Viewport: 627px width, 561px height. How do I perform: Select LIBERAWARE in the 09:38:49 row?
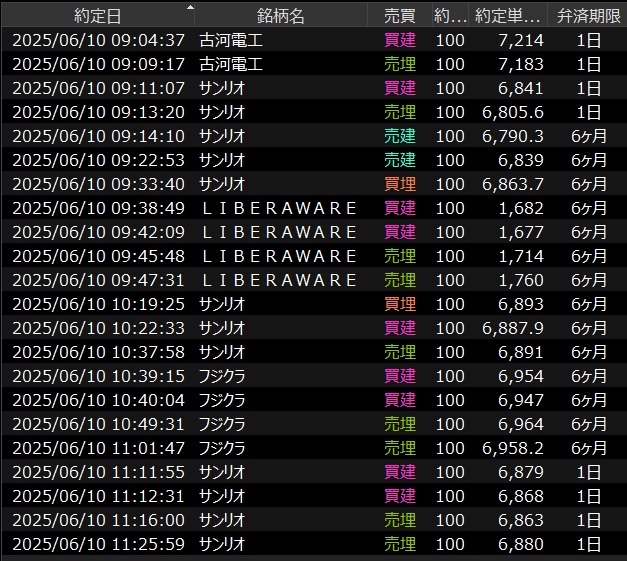(279, 208)
